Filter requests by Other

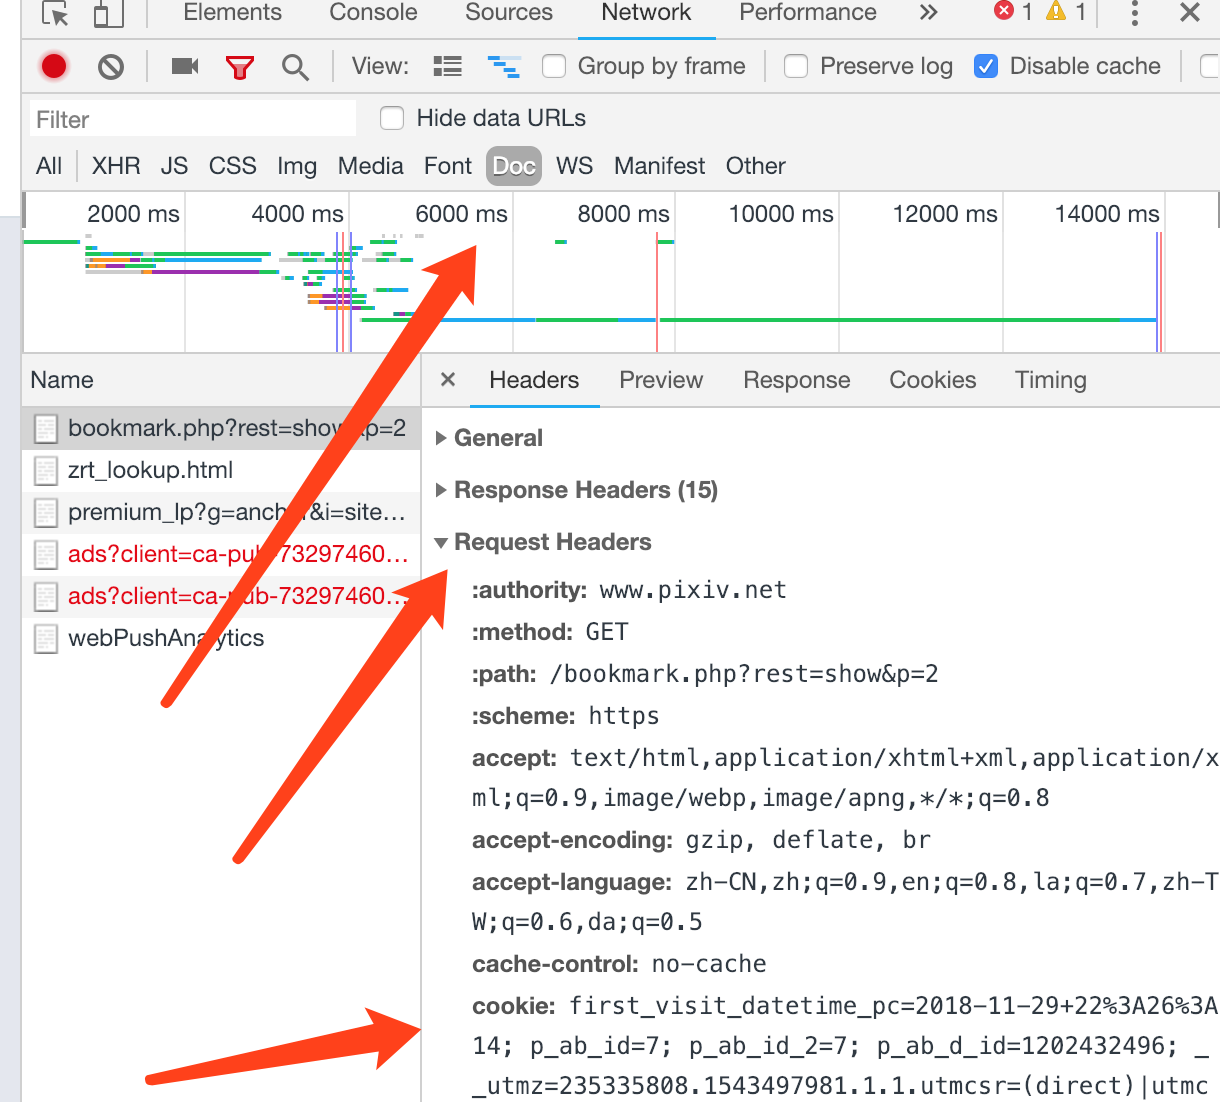tap(756, 166)
